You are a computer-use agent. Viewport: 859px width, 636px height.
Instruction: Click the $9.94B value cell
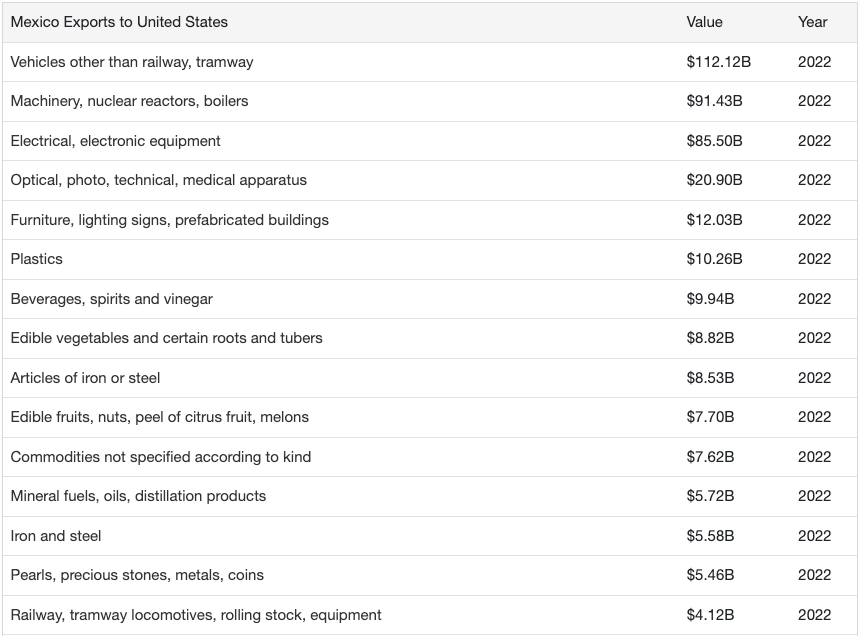710,299
